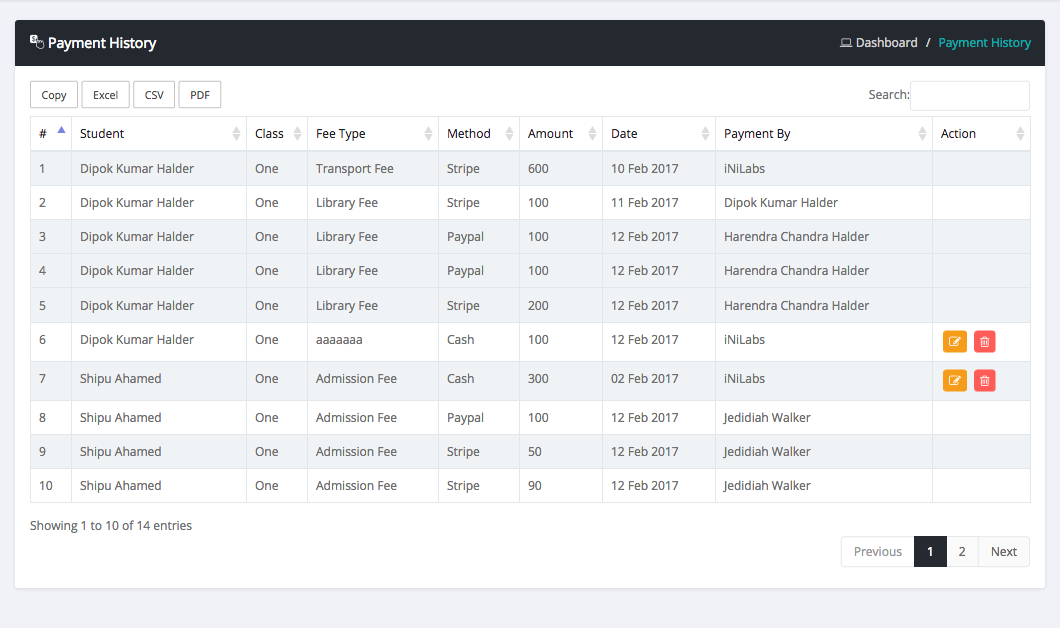Edit Shipu Ahamed's Admission Fee cash payment
The height and width of the screenshot is (628, 1060).
954,381
